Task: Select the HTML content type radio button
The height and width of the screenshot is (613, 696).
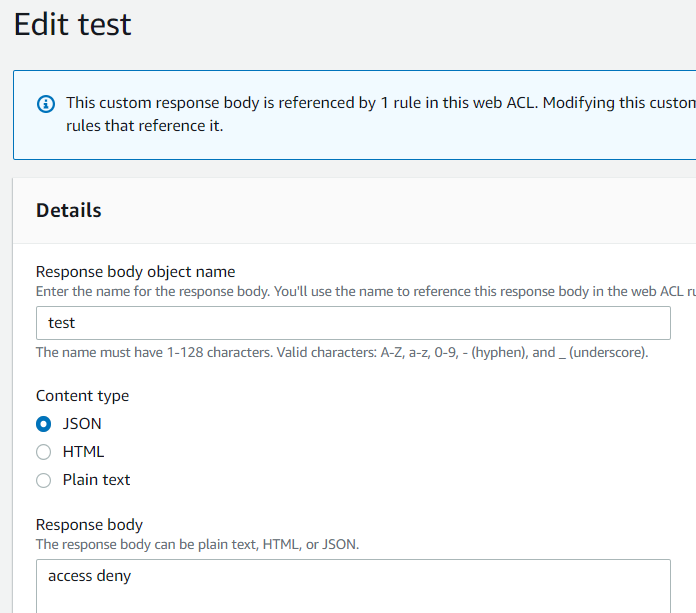Action: [x=44, y=452]
